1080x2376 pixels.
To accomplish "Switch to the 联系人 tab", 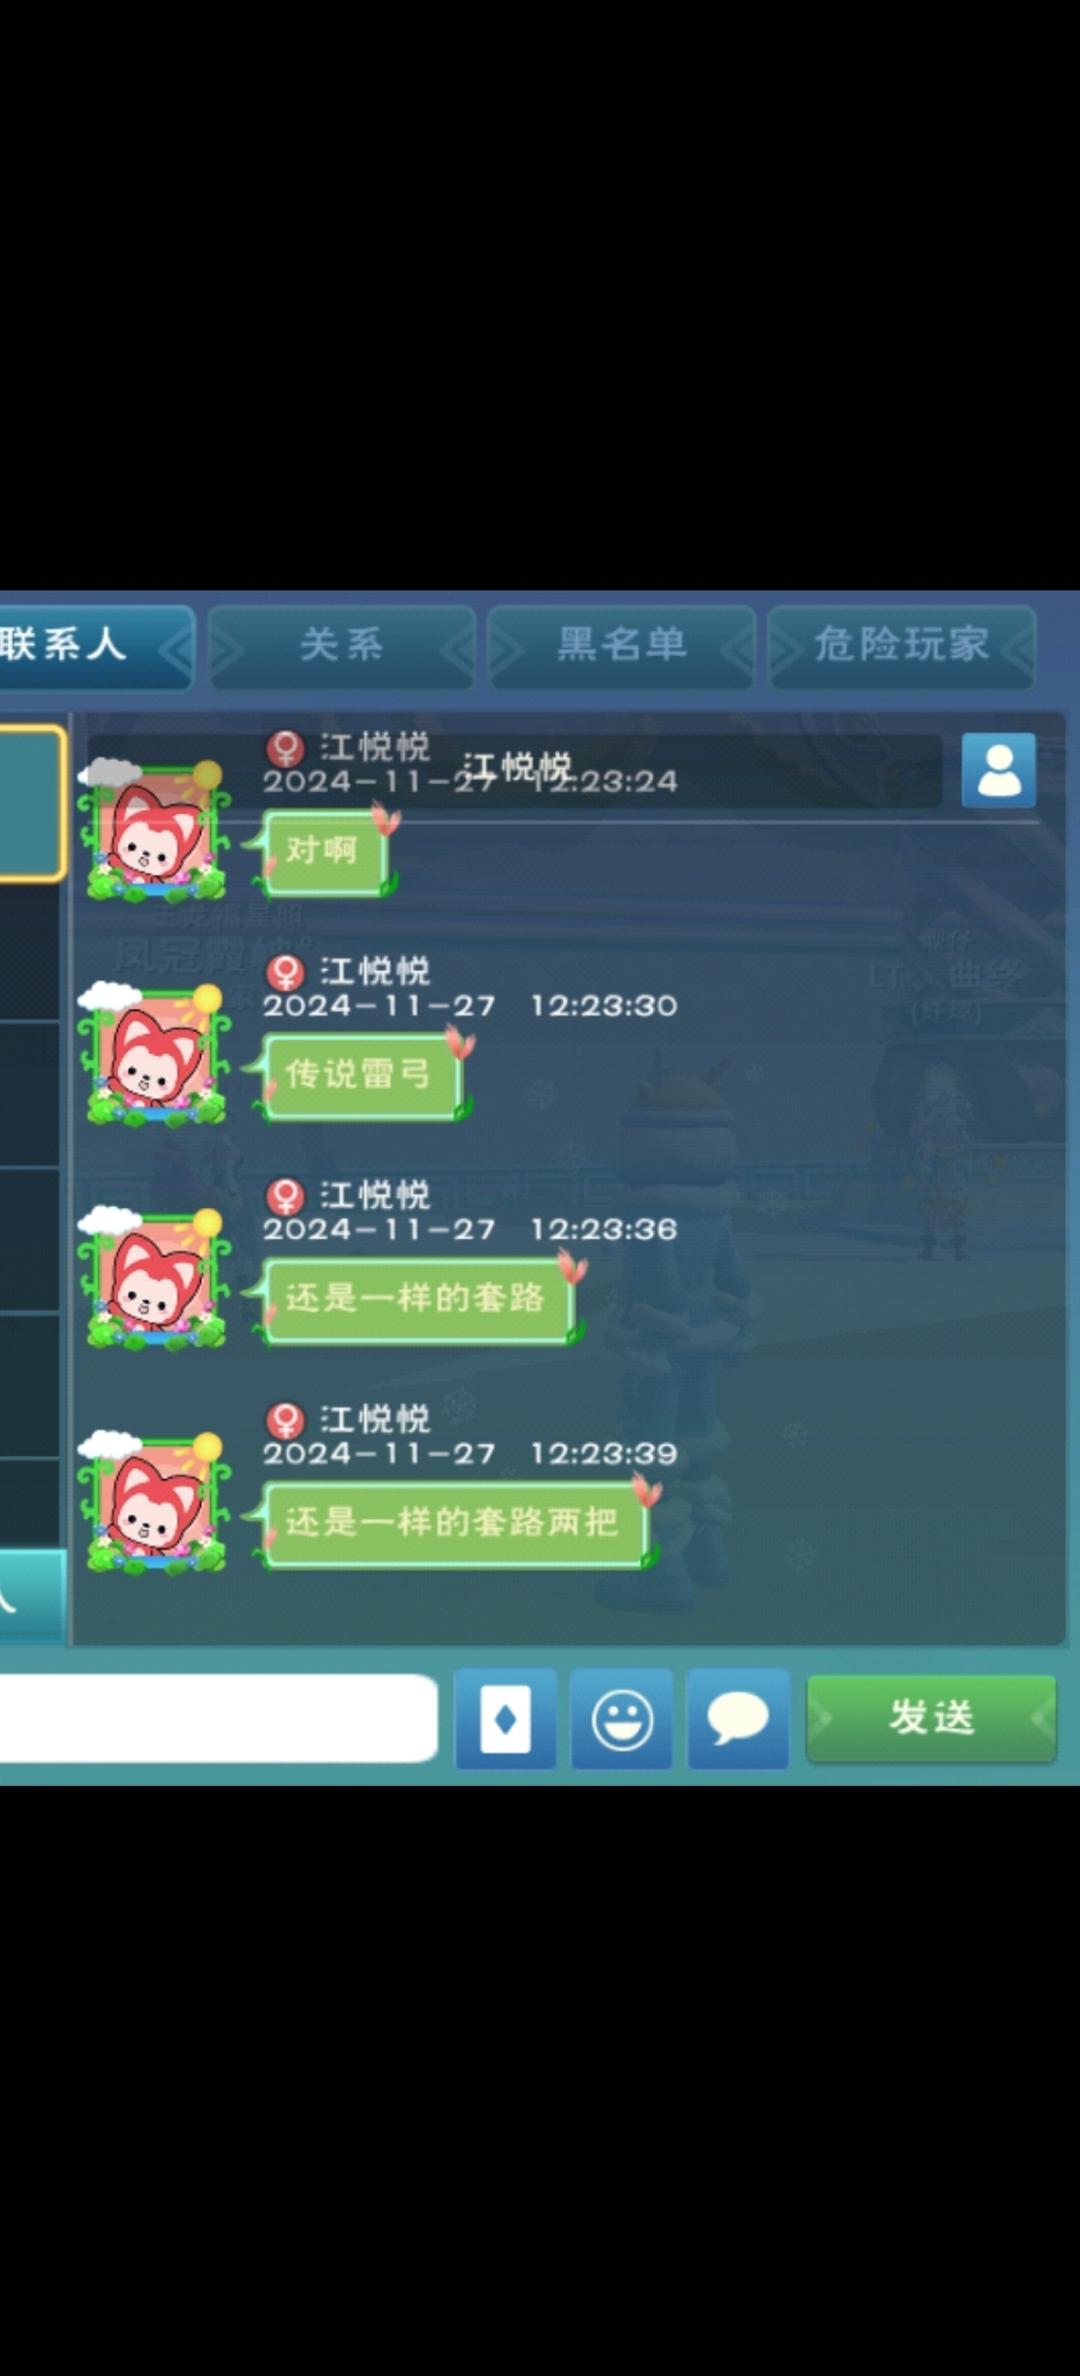I will (x=95, y=645).
